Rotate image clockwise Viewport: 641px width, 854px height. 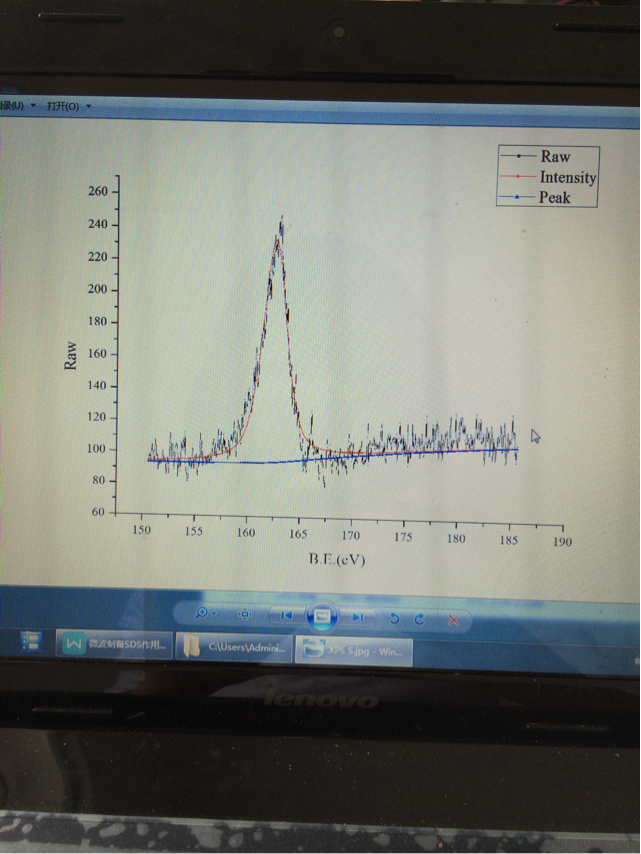419,619
